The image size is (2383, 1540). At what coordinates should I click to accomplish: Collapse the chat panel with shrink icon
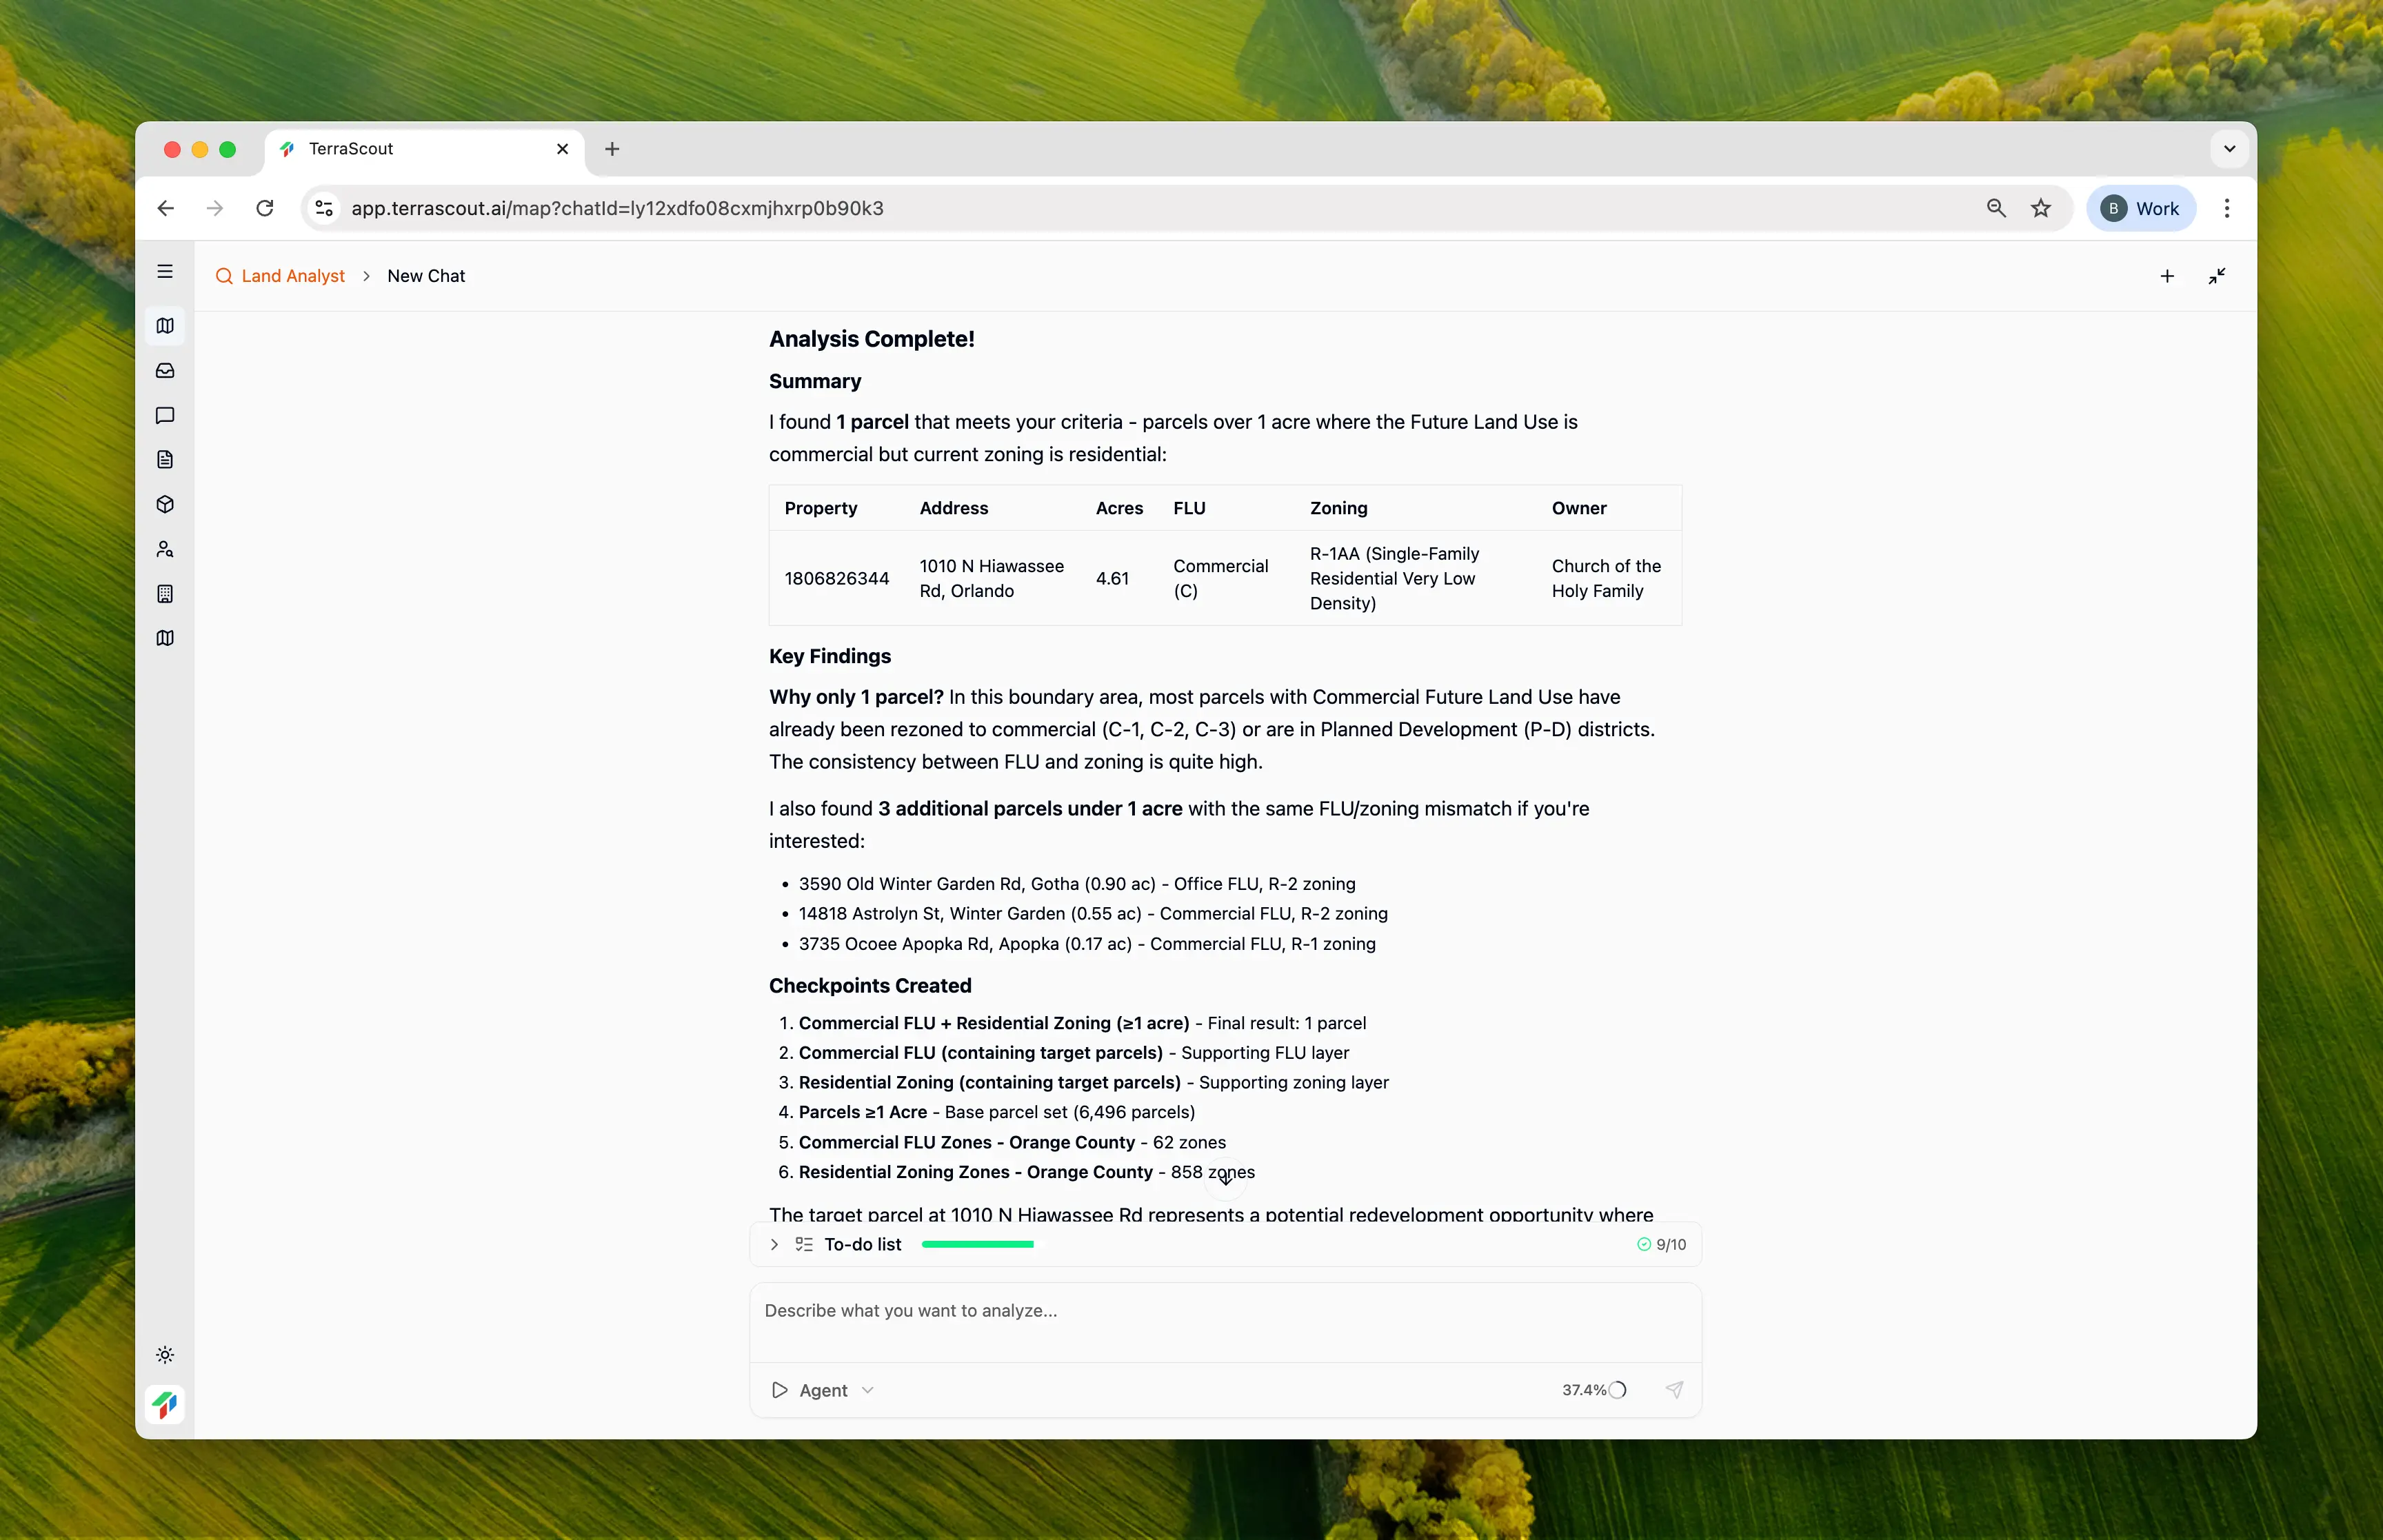point(2216,276)
